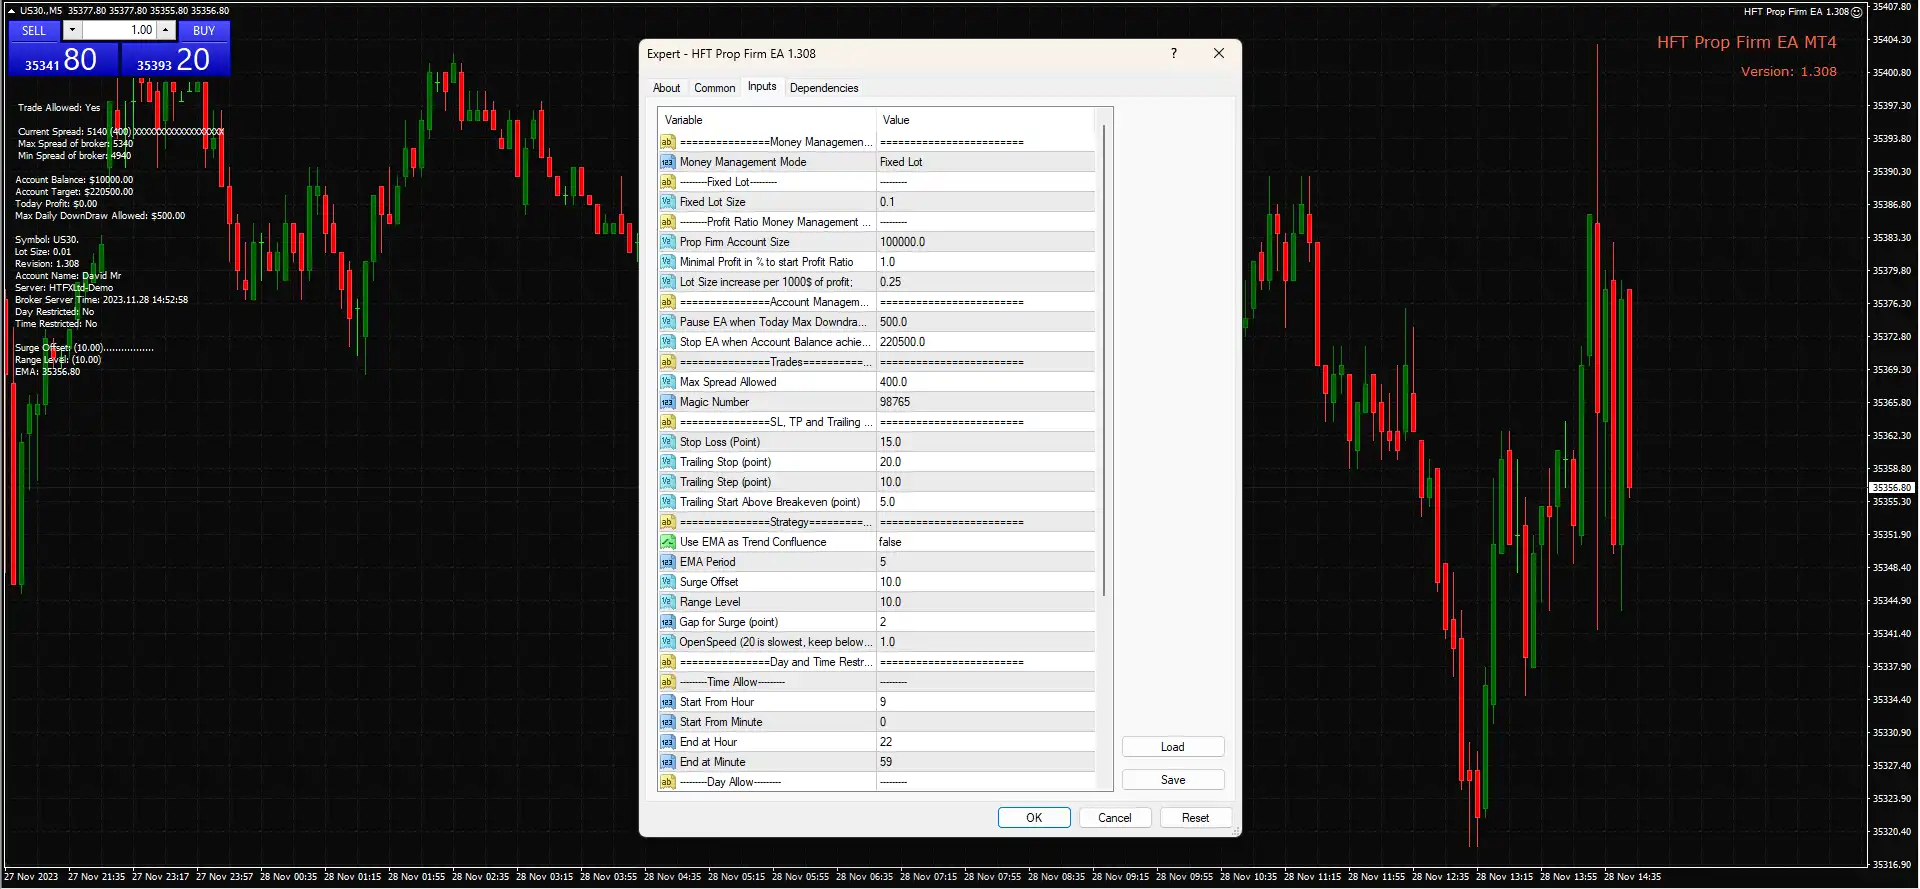1920x889 pixels.
Task: Click icon beside OpenSpeed row
Action: pyautogui.click(x=667, y=642)
